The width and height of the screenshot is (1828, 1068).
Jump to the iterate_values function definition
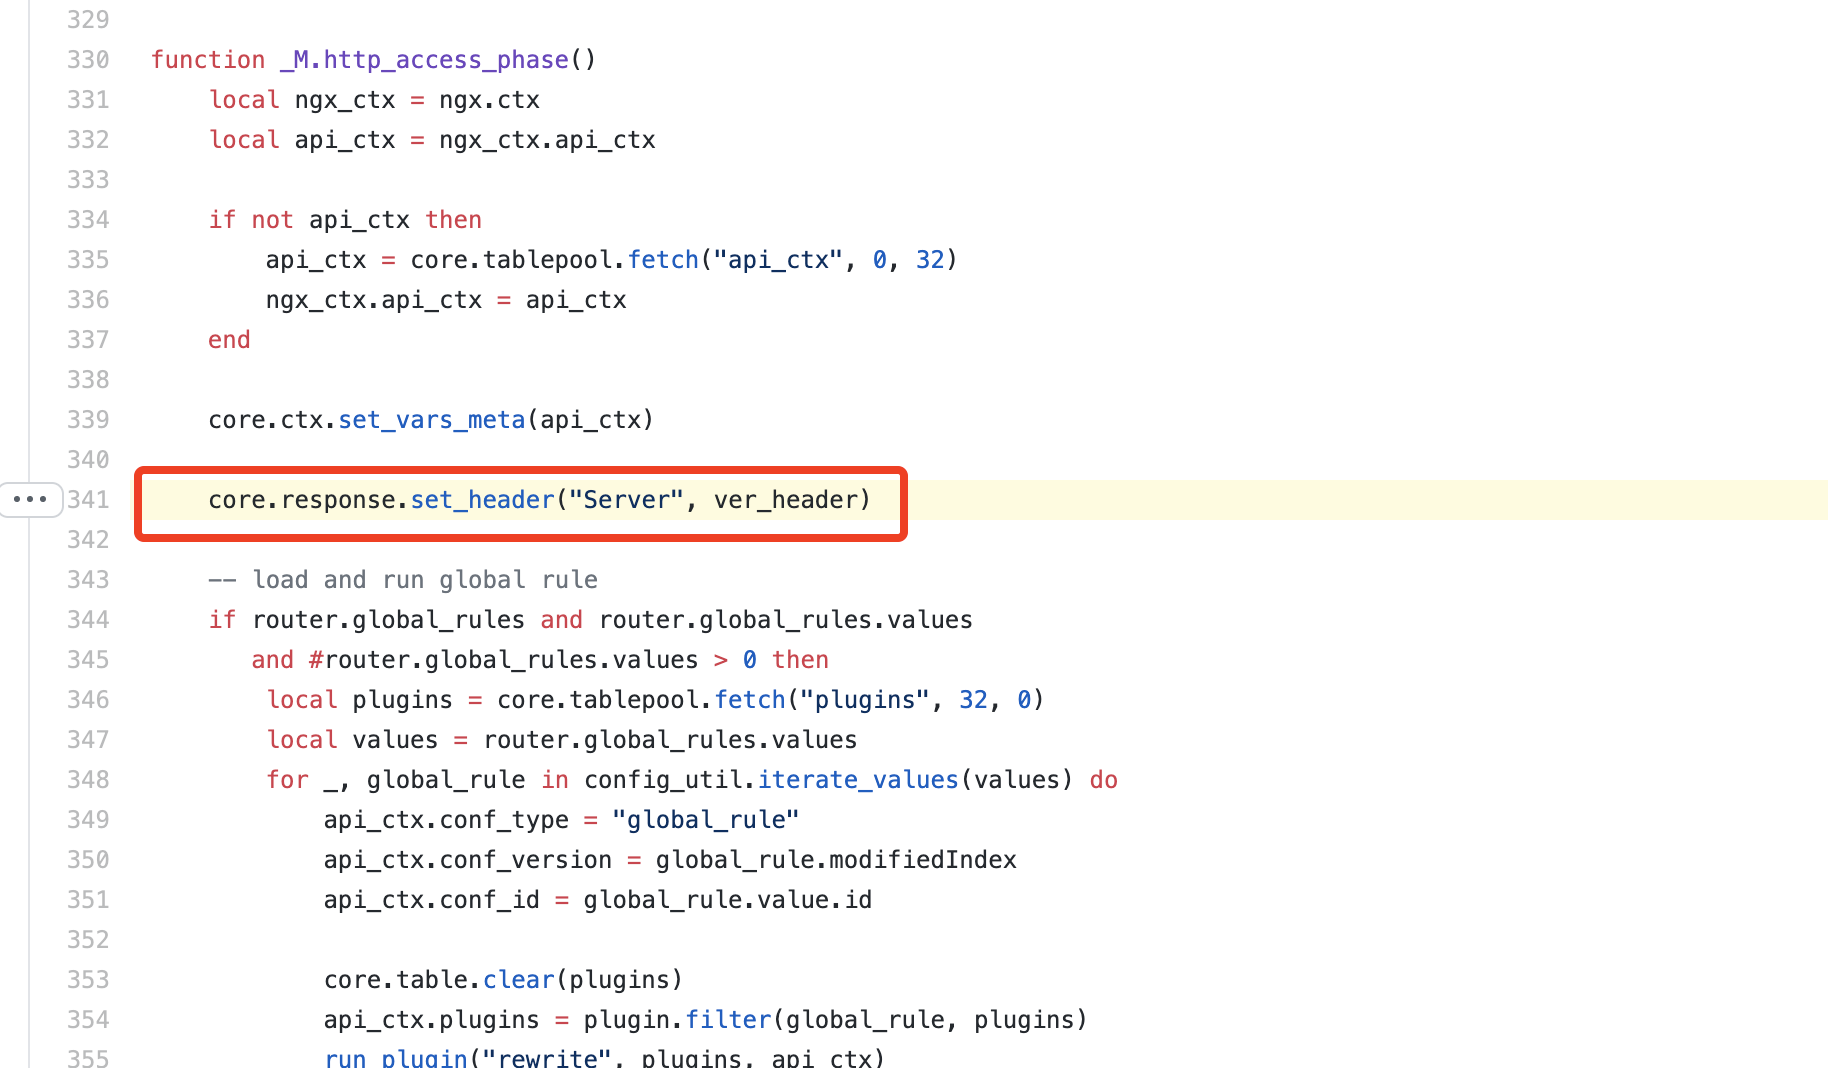click(857, 779)
